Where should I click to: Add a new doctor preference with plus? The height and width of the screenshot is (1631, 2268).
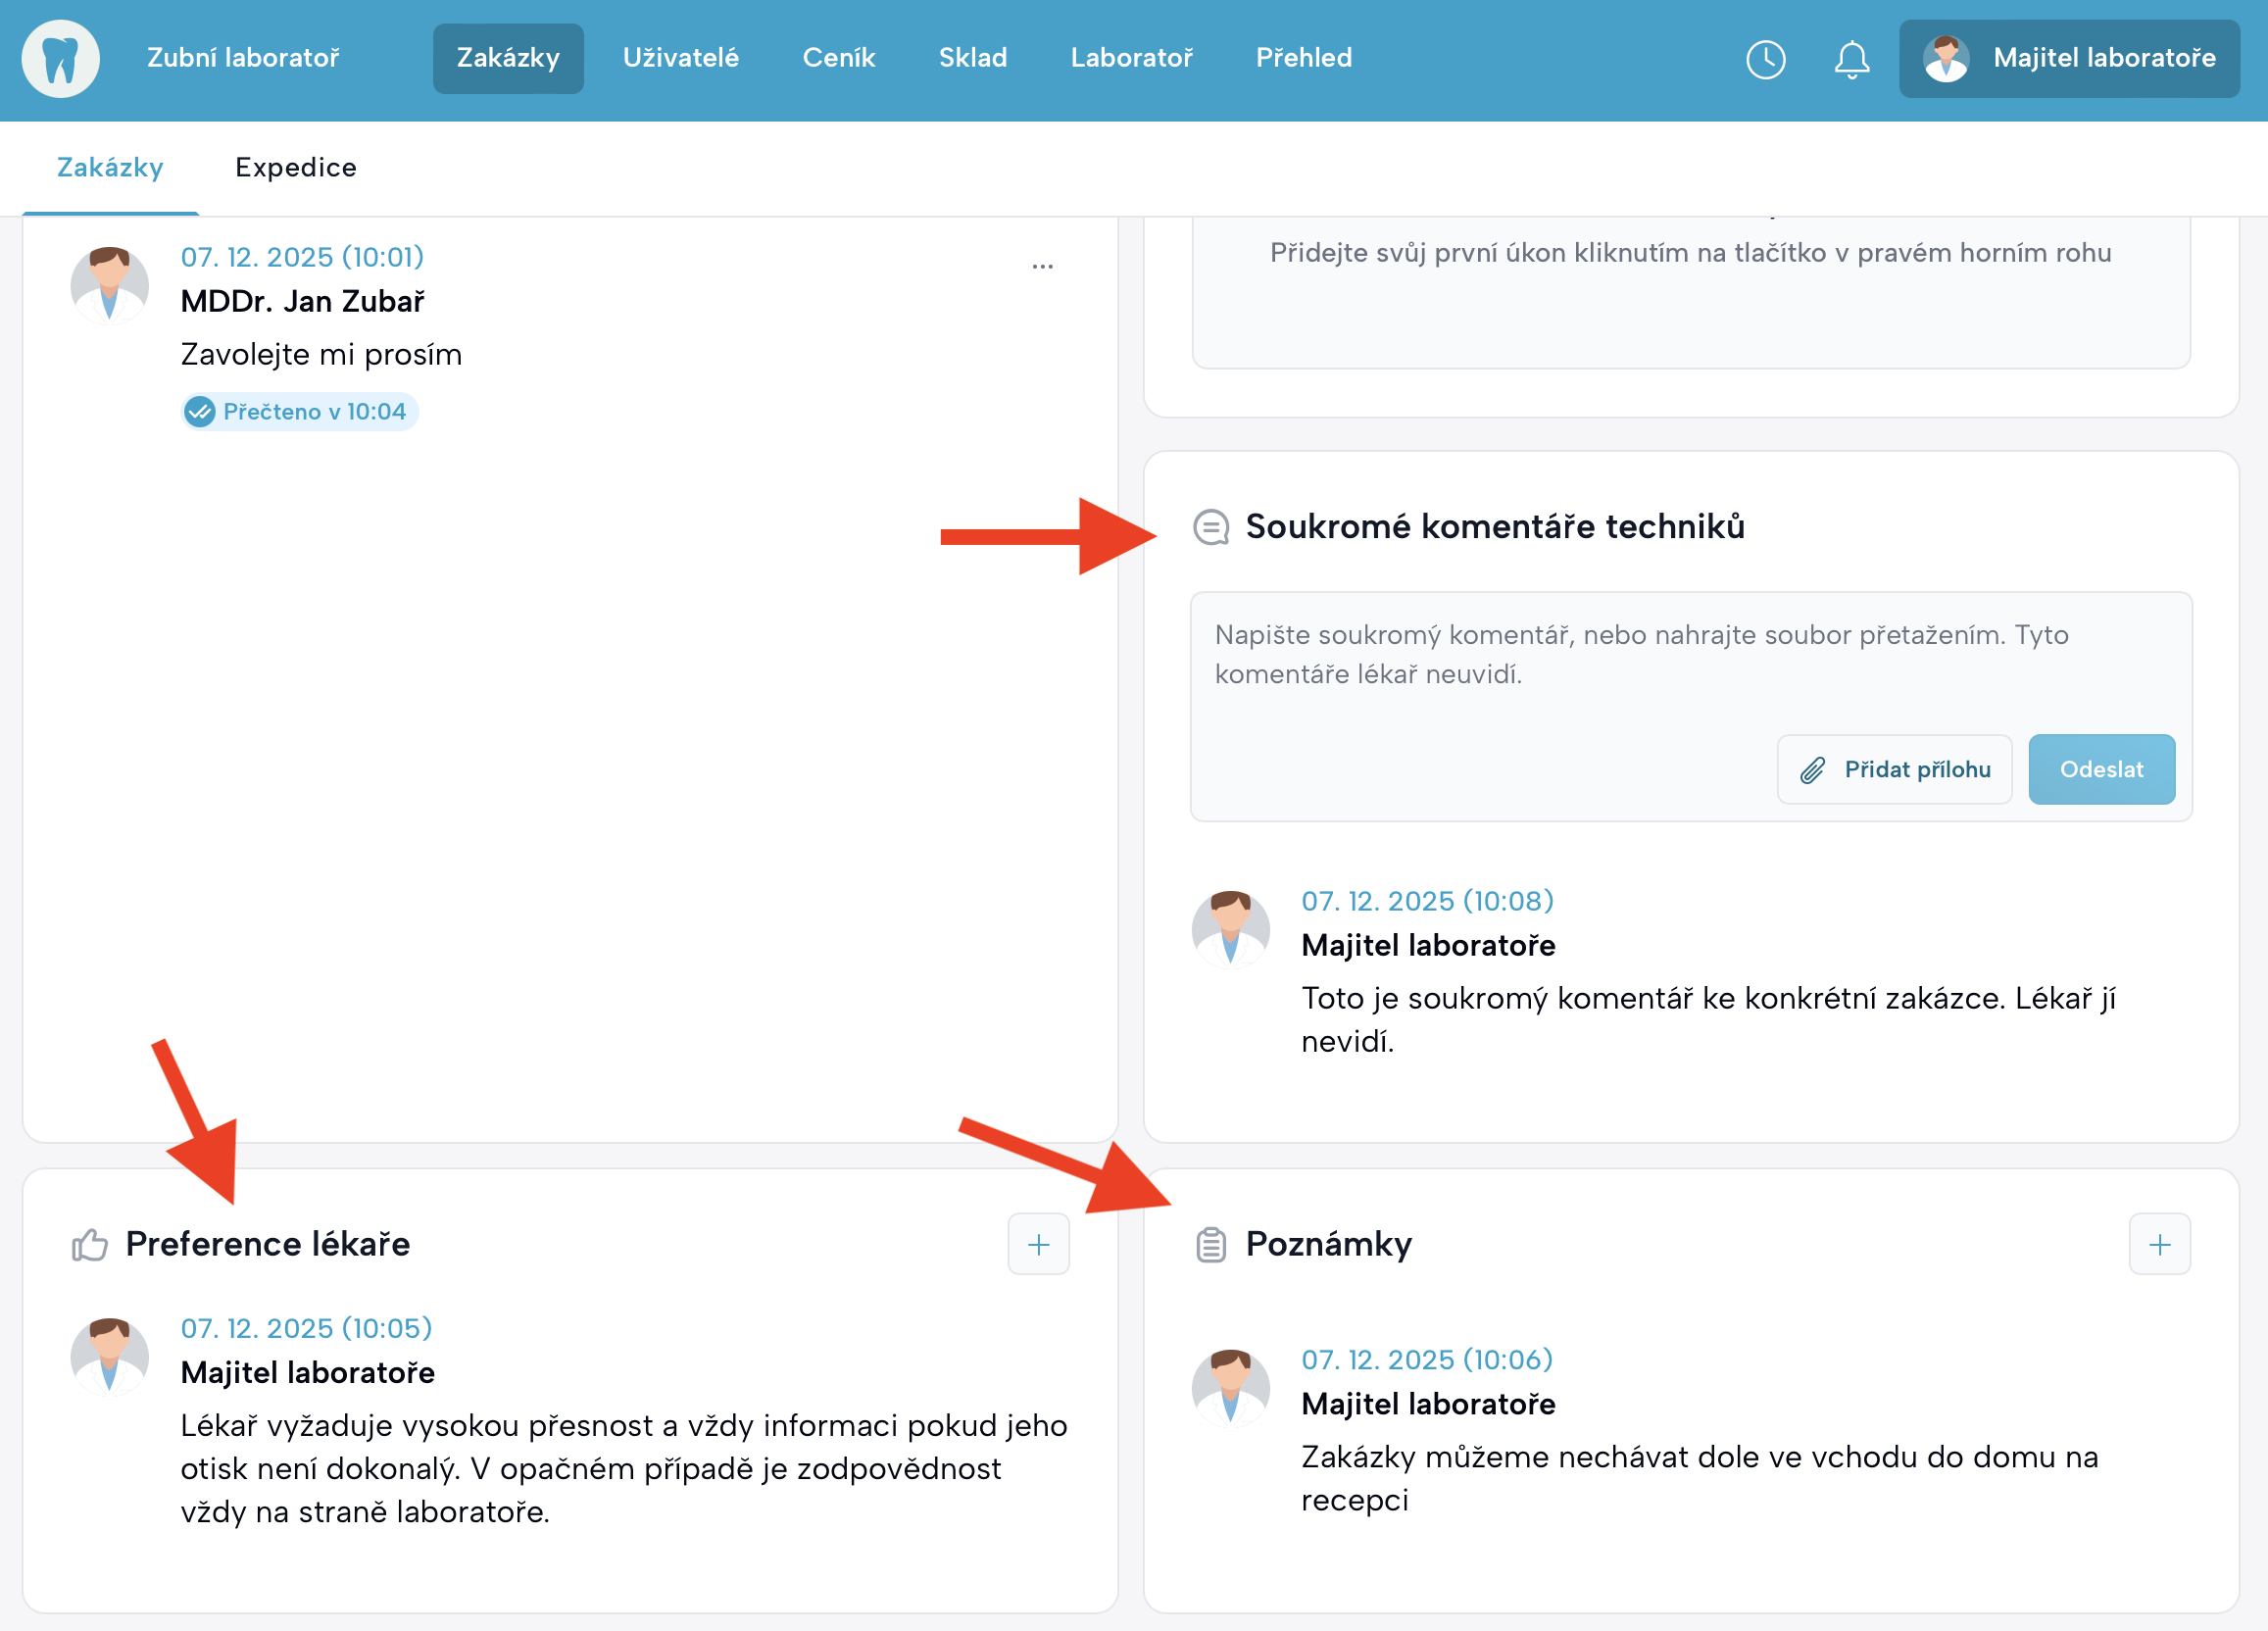(1038, 1244)
